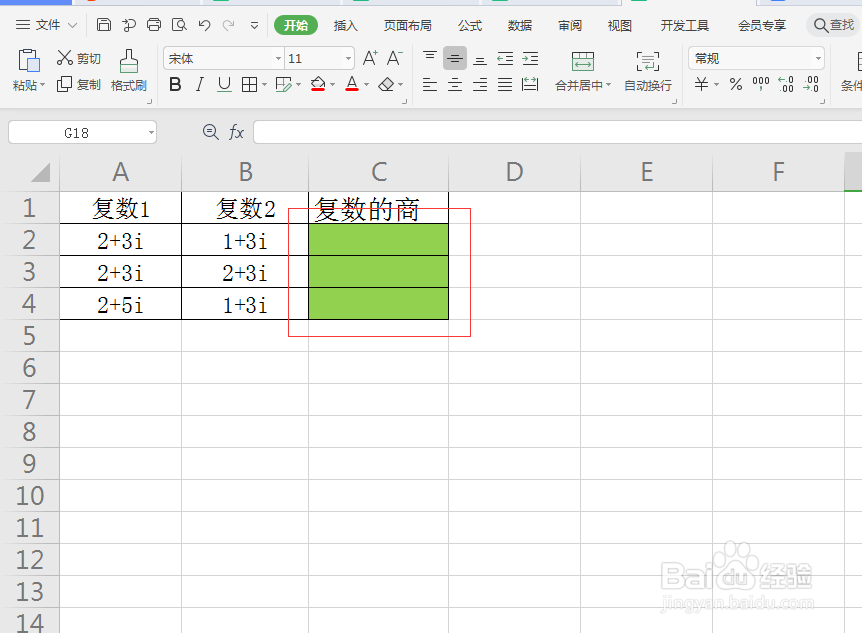
Task: Increase indent icon
Action: point(531,58)
